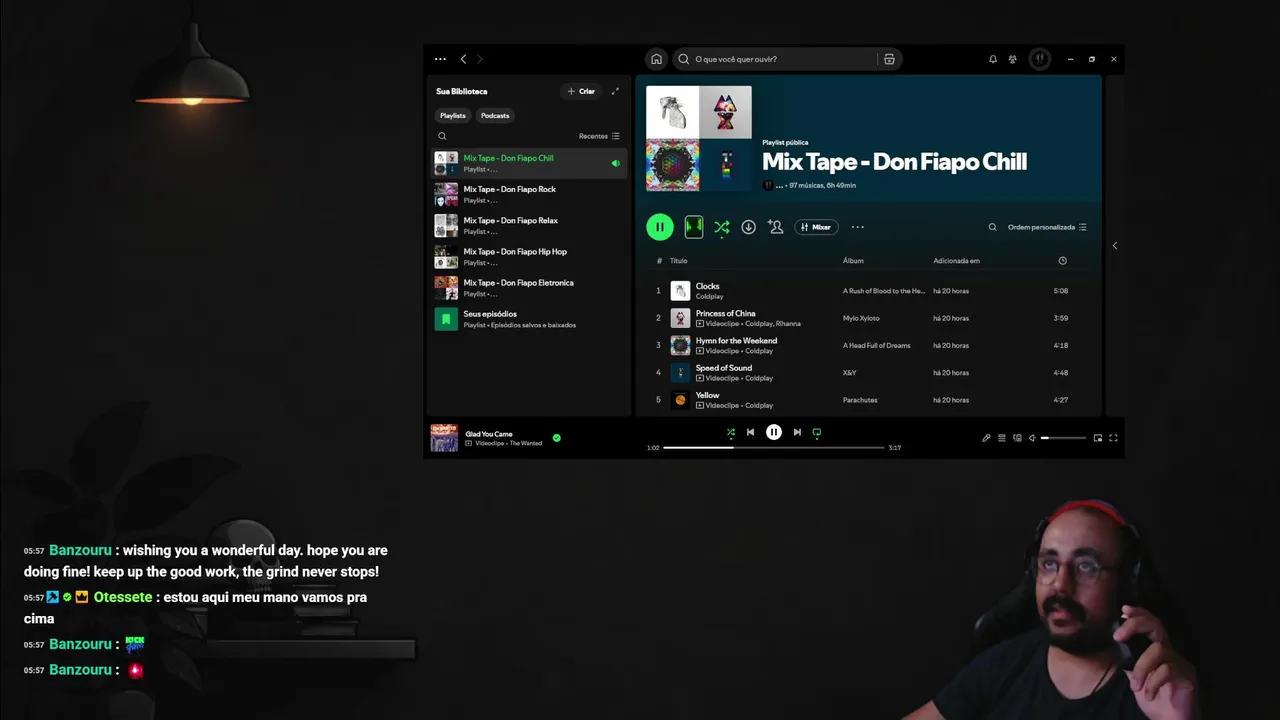Go back using the left navigation arrow
The height and width of the screenshot is (720, 1280).
pyautogui.click(x=463, y=59)
